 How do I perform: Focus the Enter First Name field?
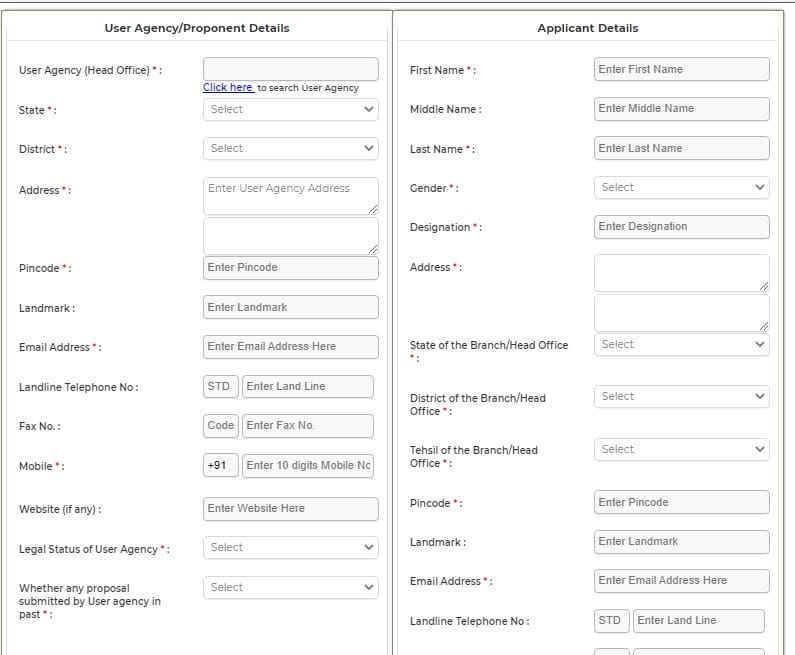681,69
